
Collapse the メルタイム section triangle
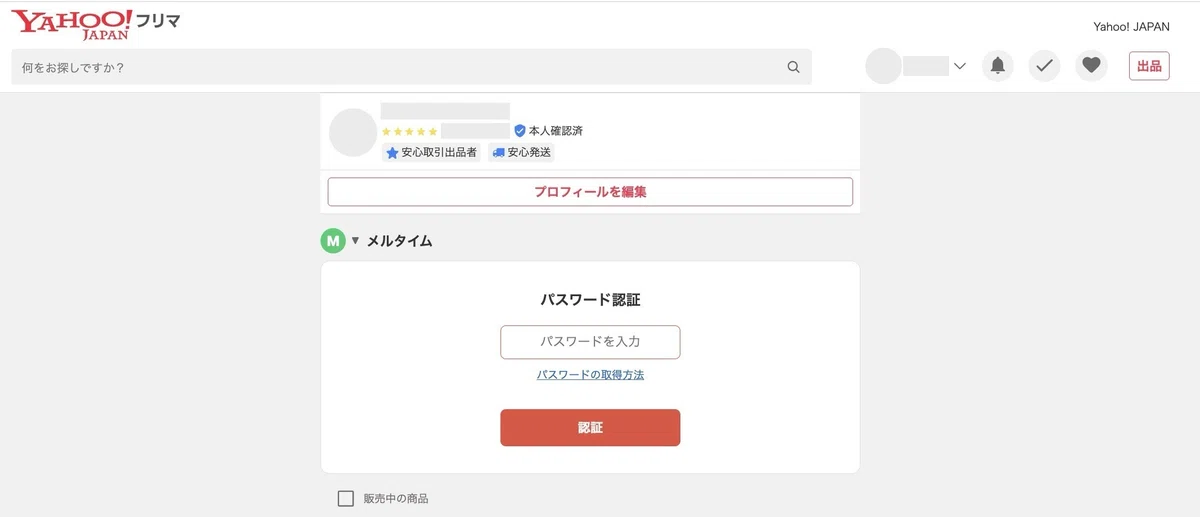355,241
